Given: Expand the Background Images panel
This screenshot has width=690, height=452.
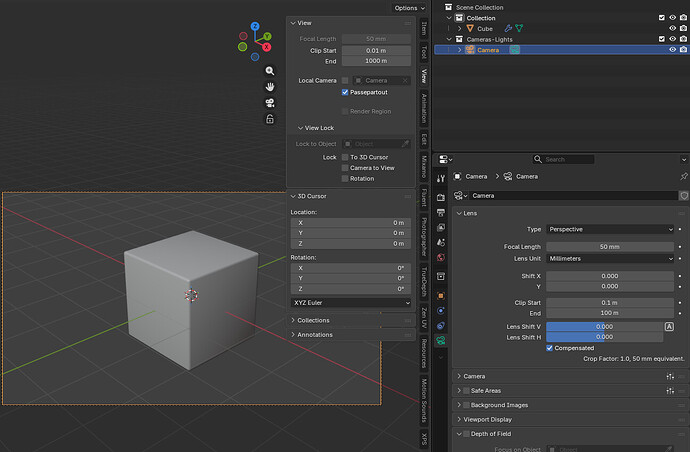Looking at the screenshot, I should pos(570,405).
